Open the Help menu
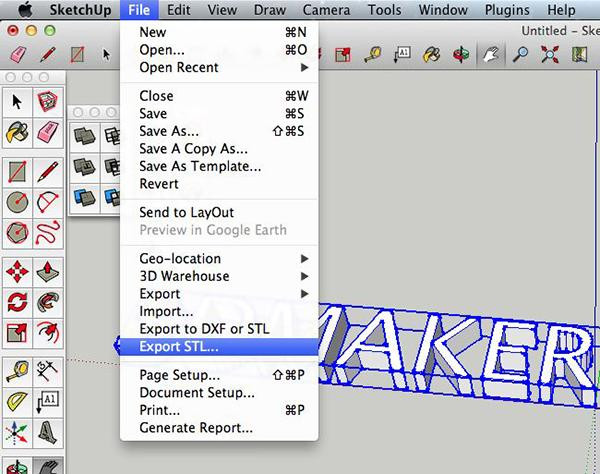The image size is (600, 474). 561,10
